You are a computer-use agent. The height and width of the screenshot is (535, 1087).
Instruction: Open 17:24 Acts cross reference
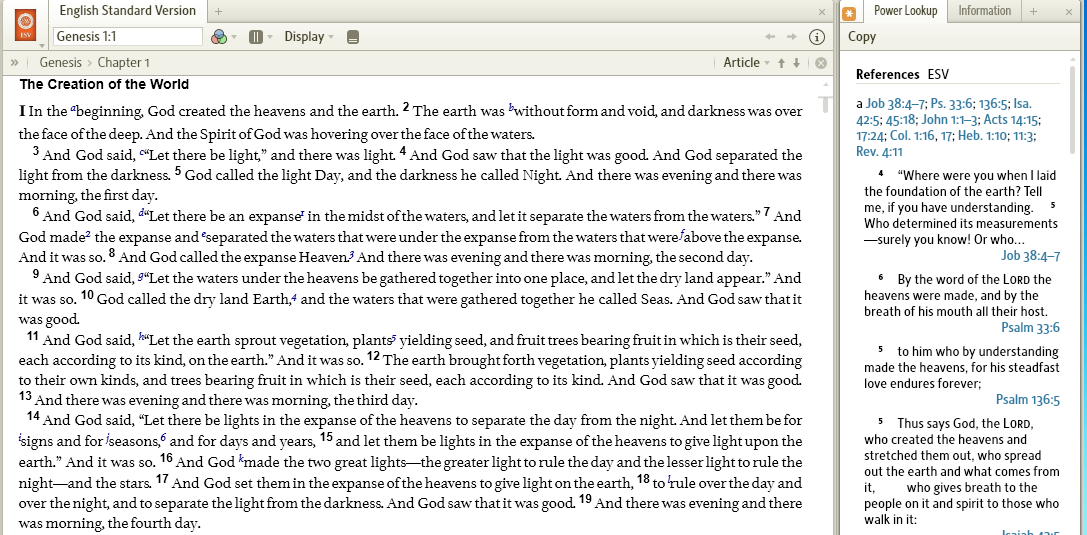[870, 136]
